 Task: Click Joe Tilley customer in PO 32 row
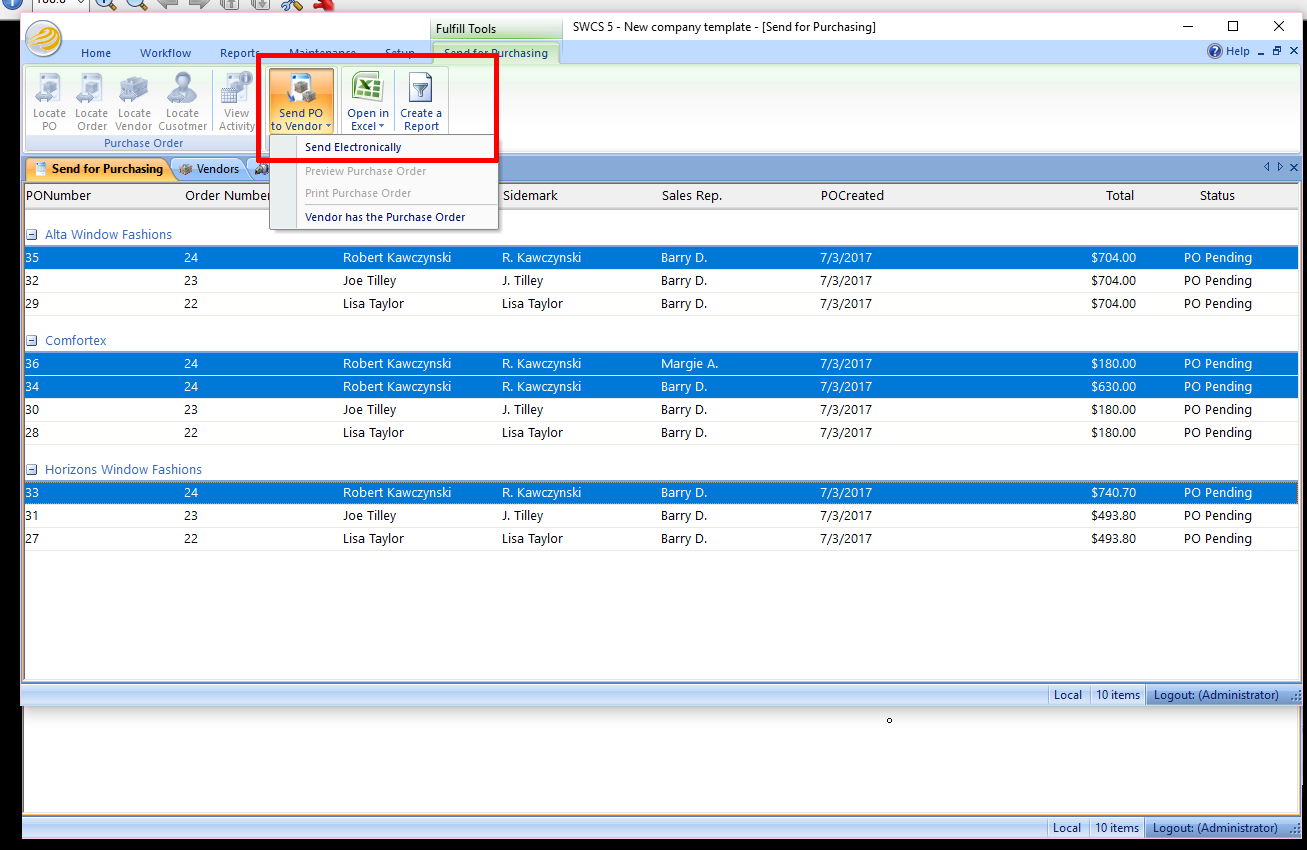click(x=369, y=281)
